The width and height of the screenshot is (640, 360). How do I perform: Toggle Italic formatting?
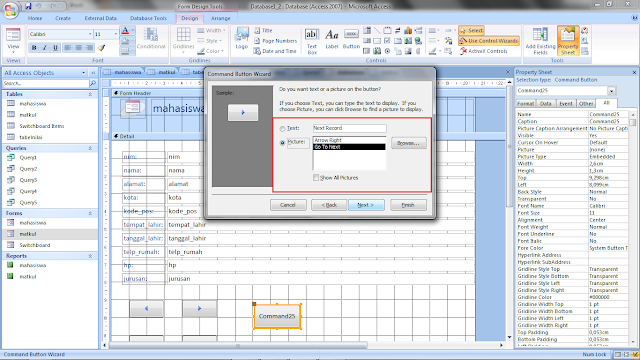(x=45, y=48)
